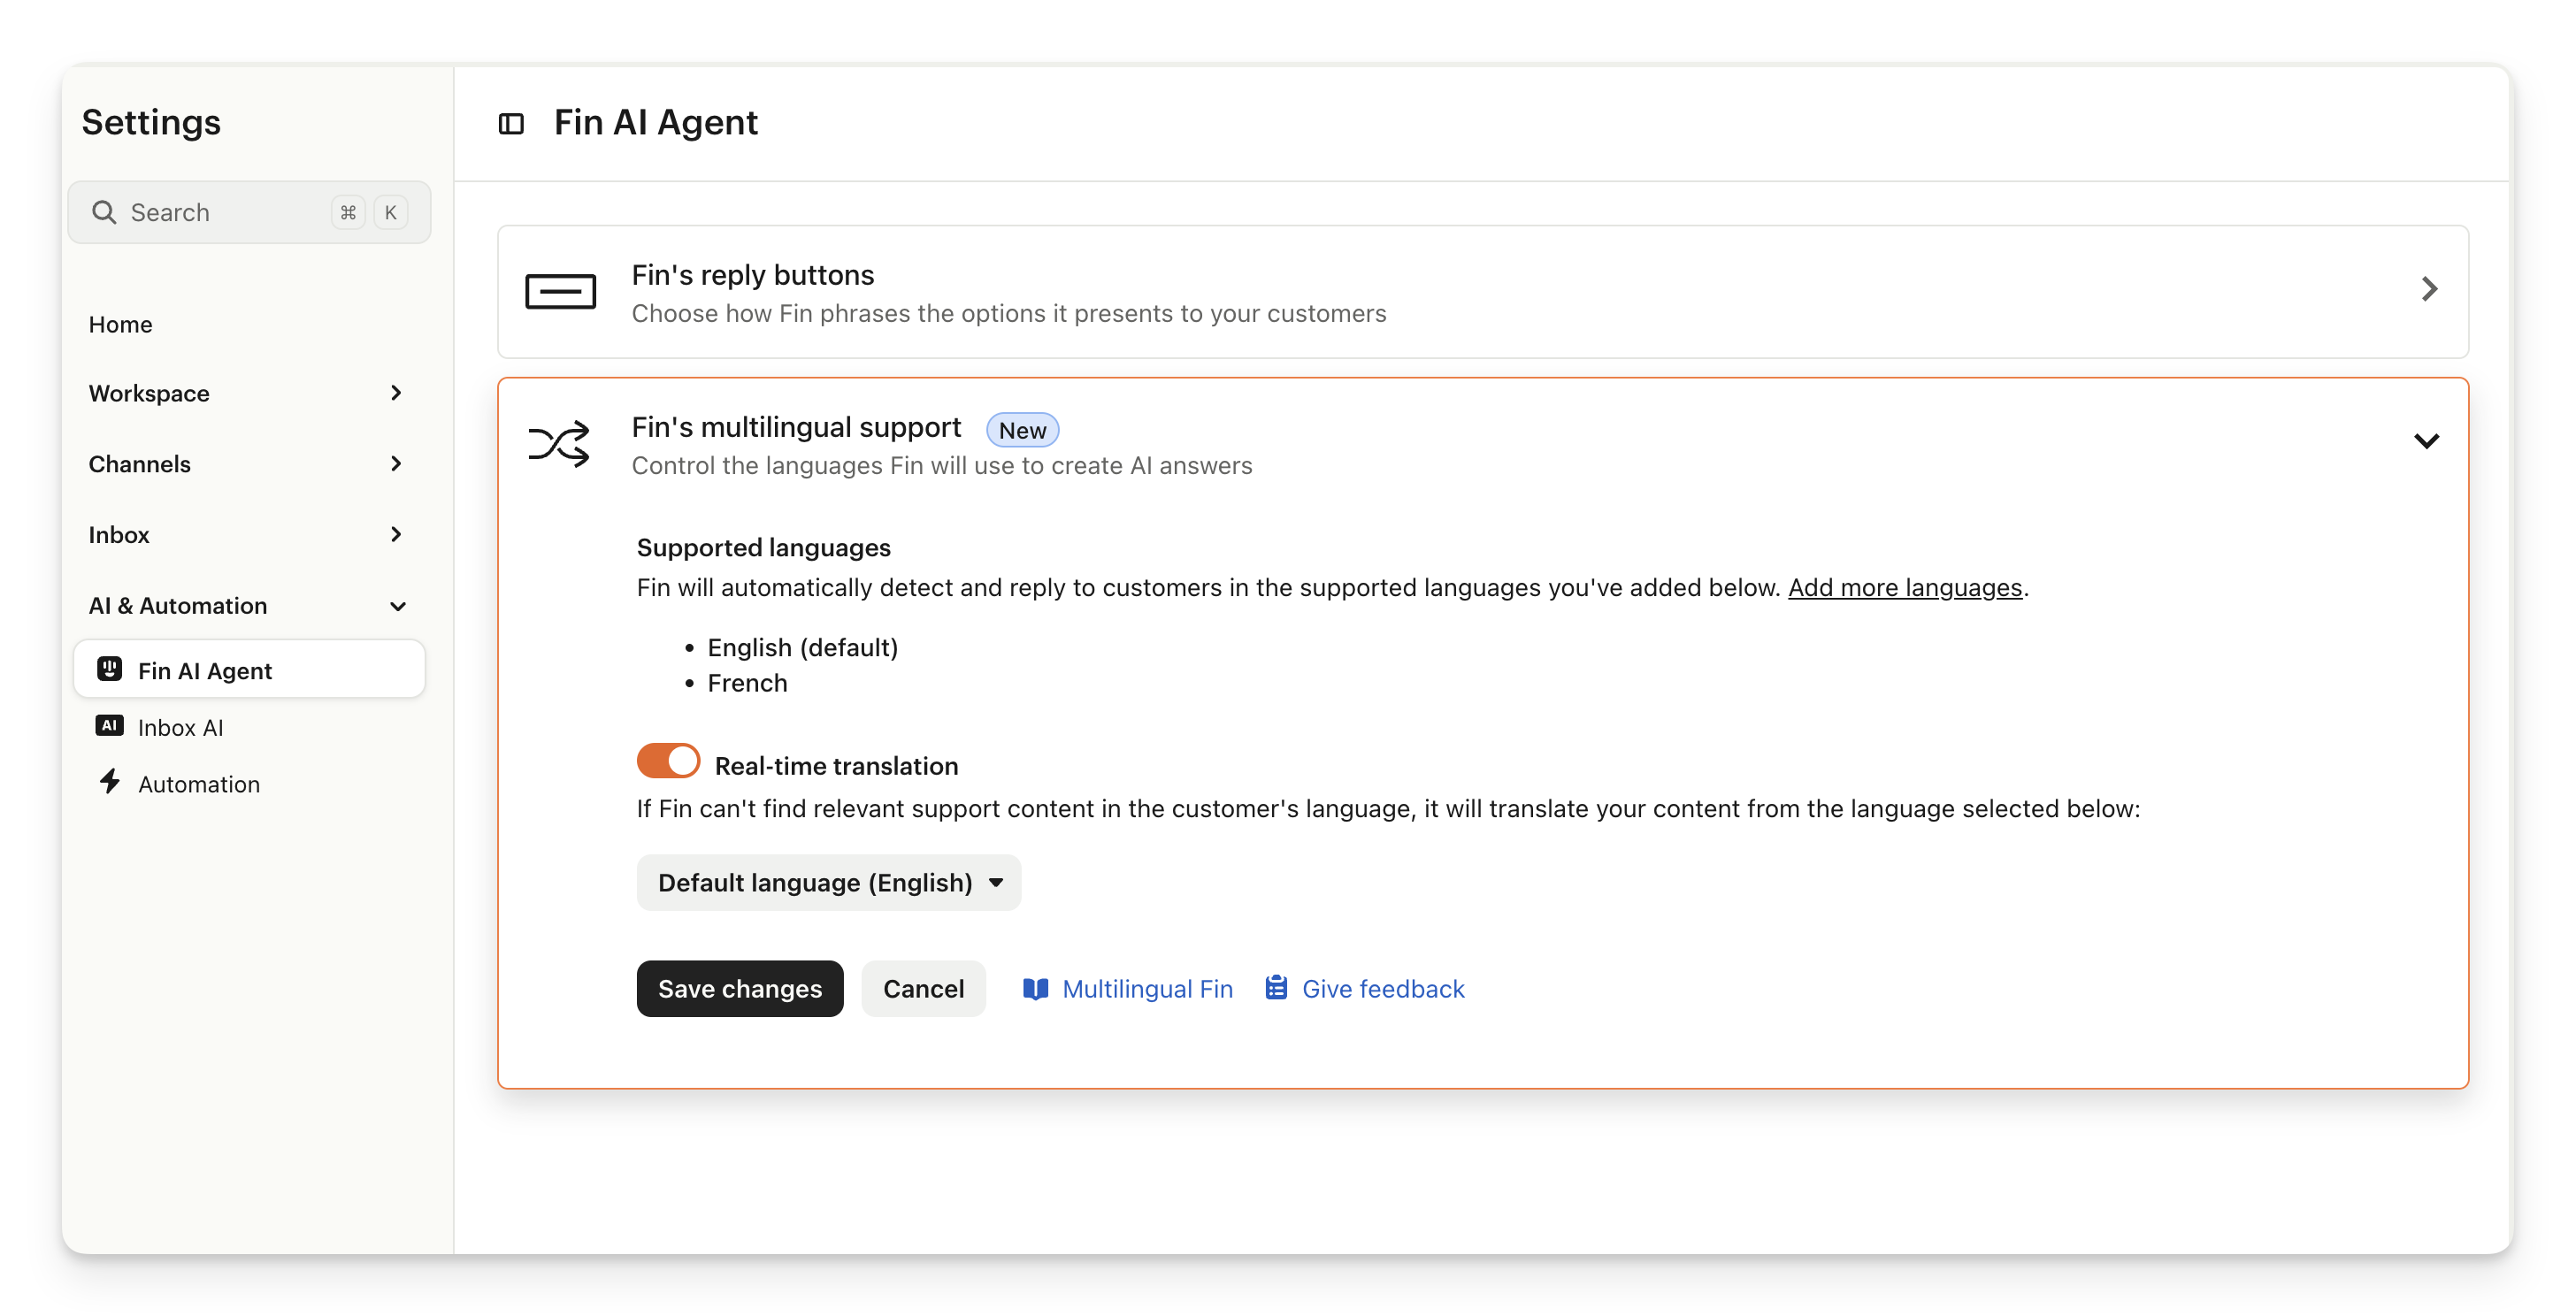Click the reply buttons rectangle icon
This screenshot has width=2576, height=1316.
560,292
